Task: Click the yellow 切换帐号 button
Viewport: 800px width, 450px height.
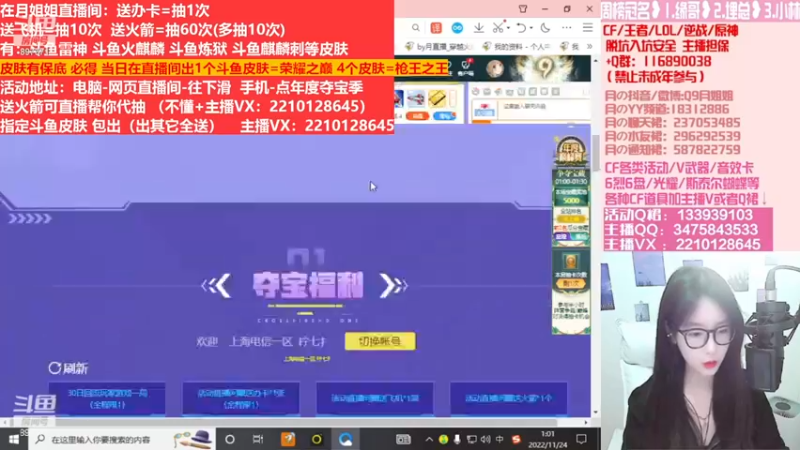Action: (380, 341)
